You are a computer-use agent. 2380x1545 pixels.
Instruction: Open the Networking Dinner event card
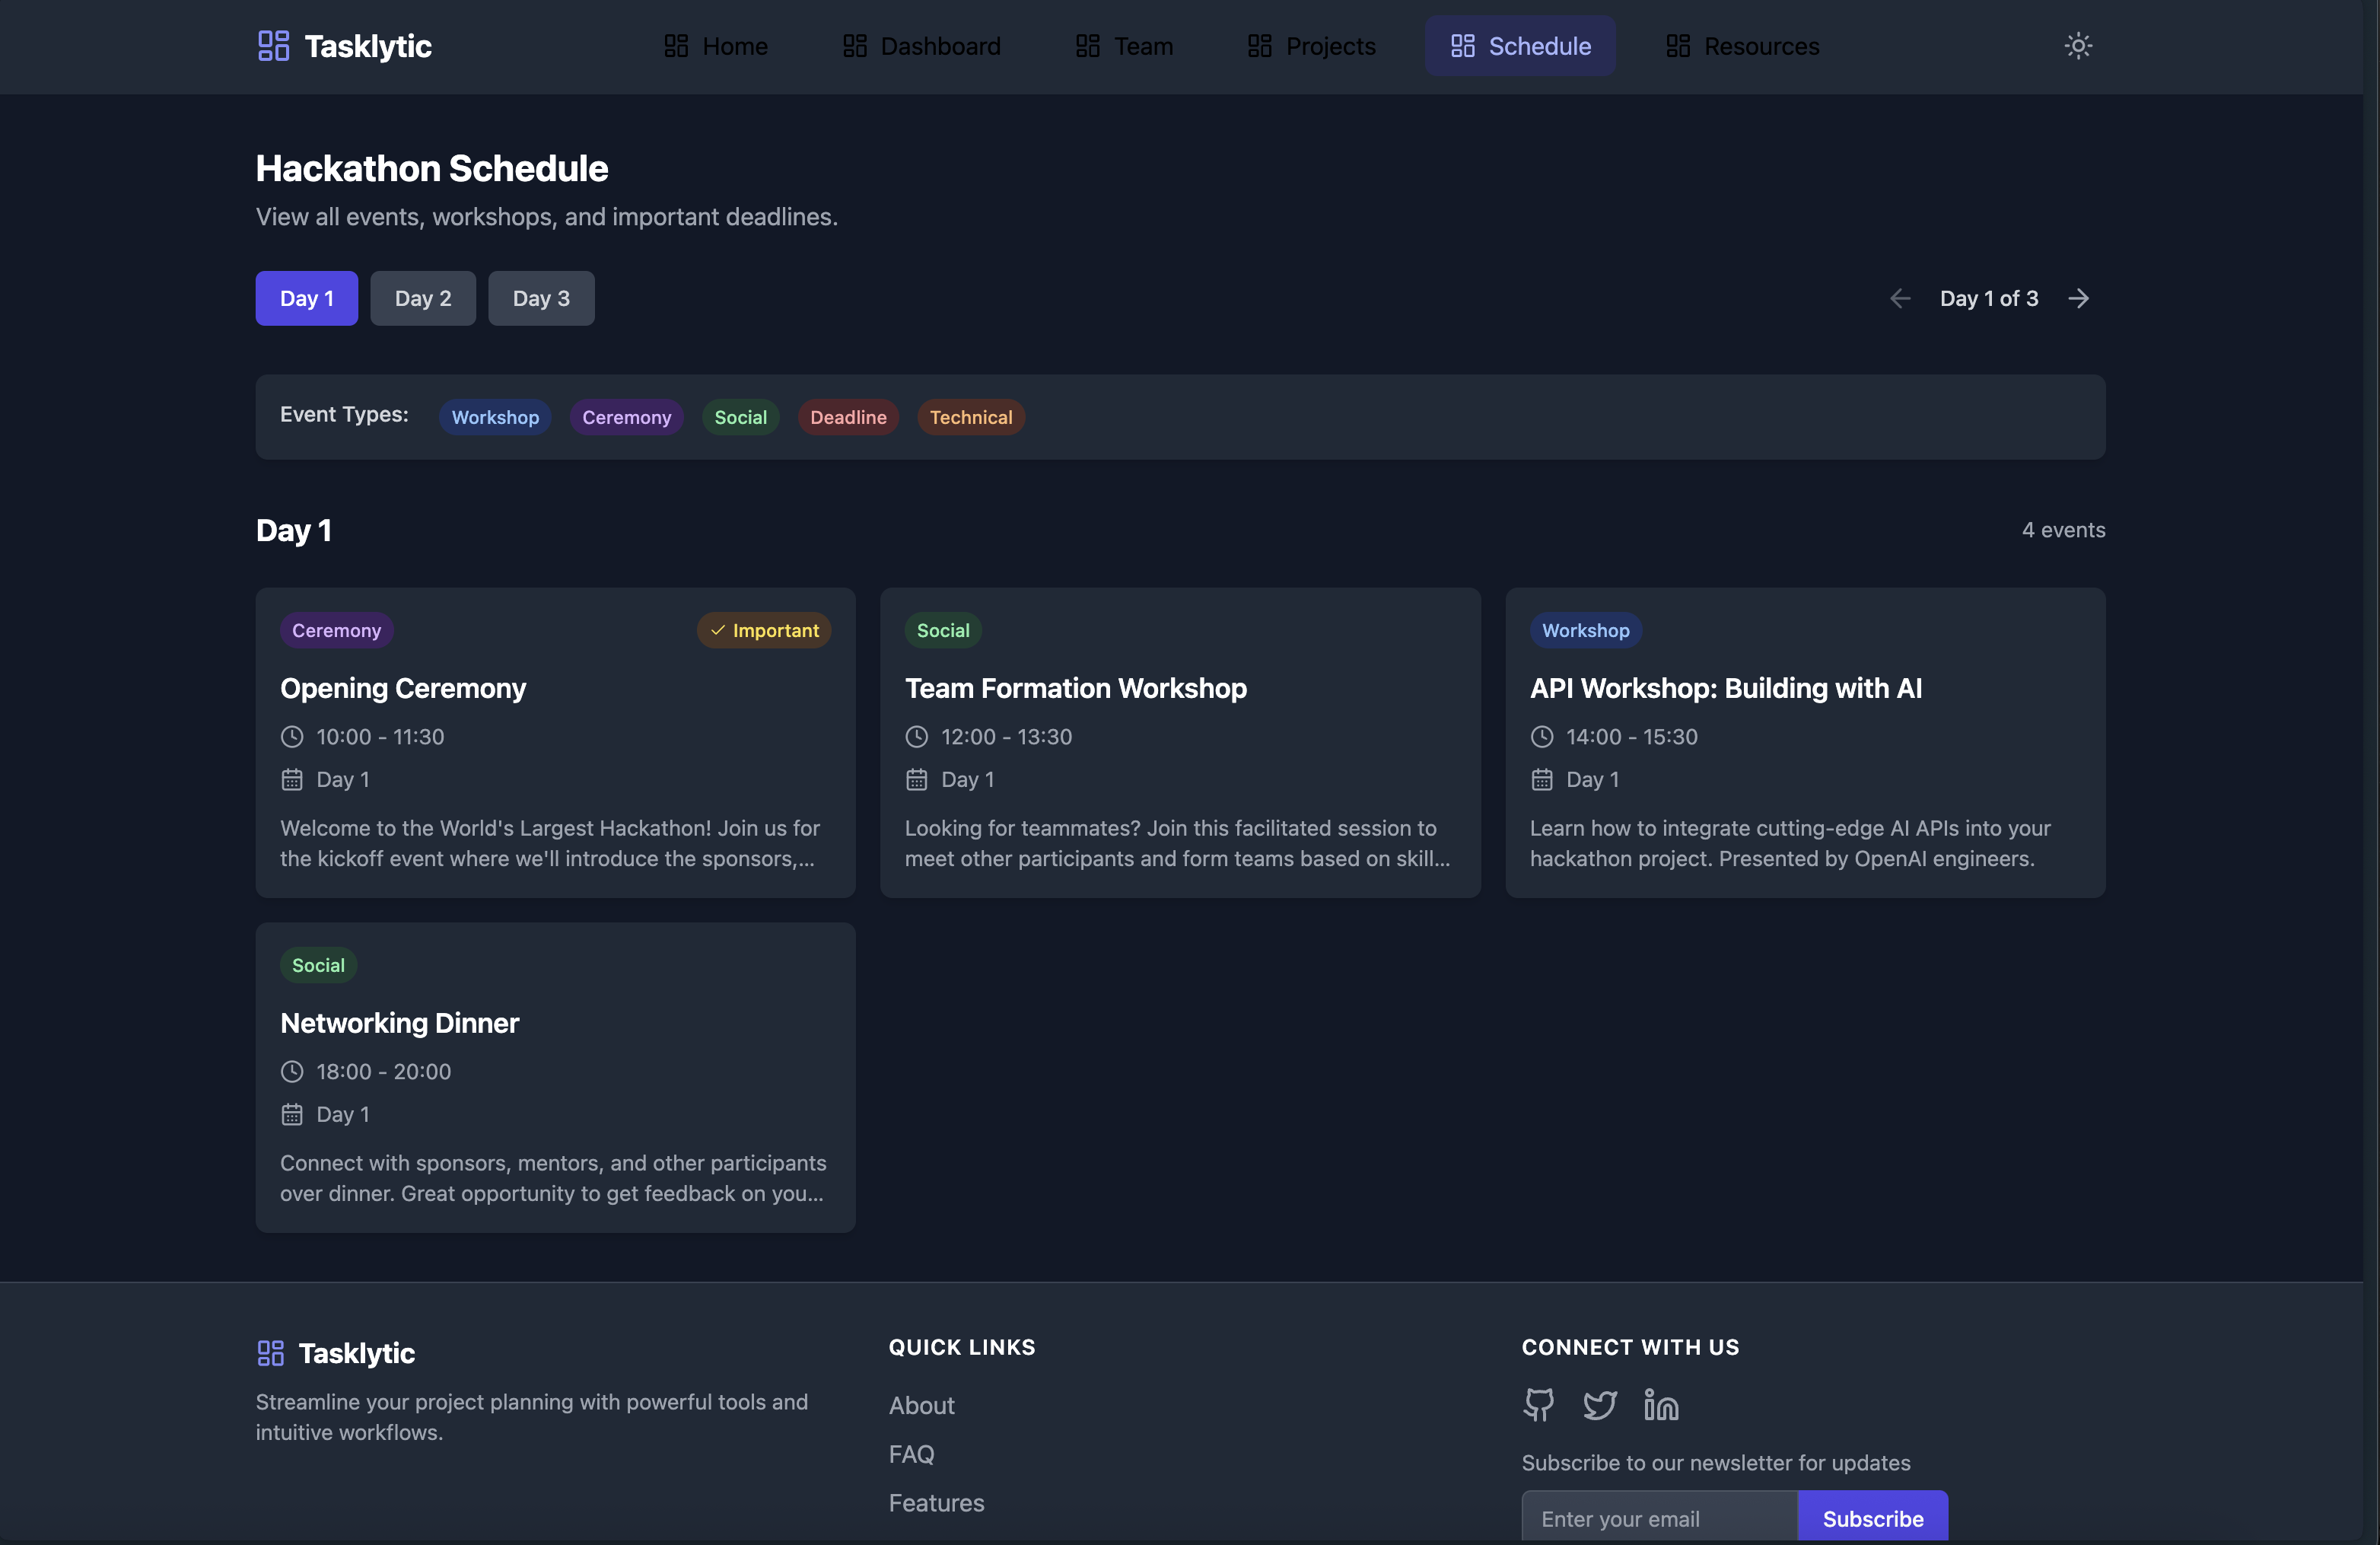555,1077
